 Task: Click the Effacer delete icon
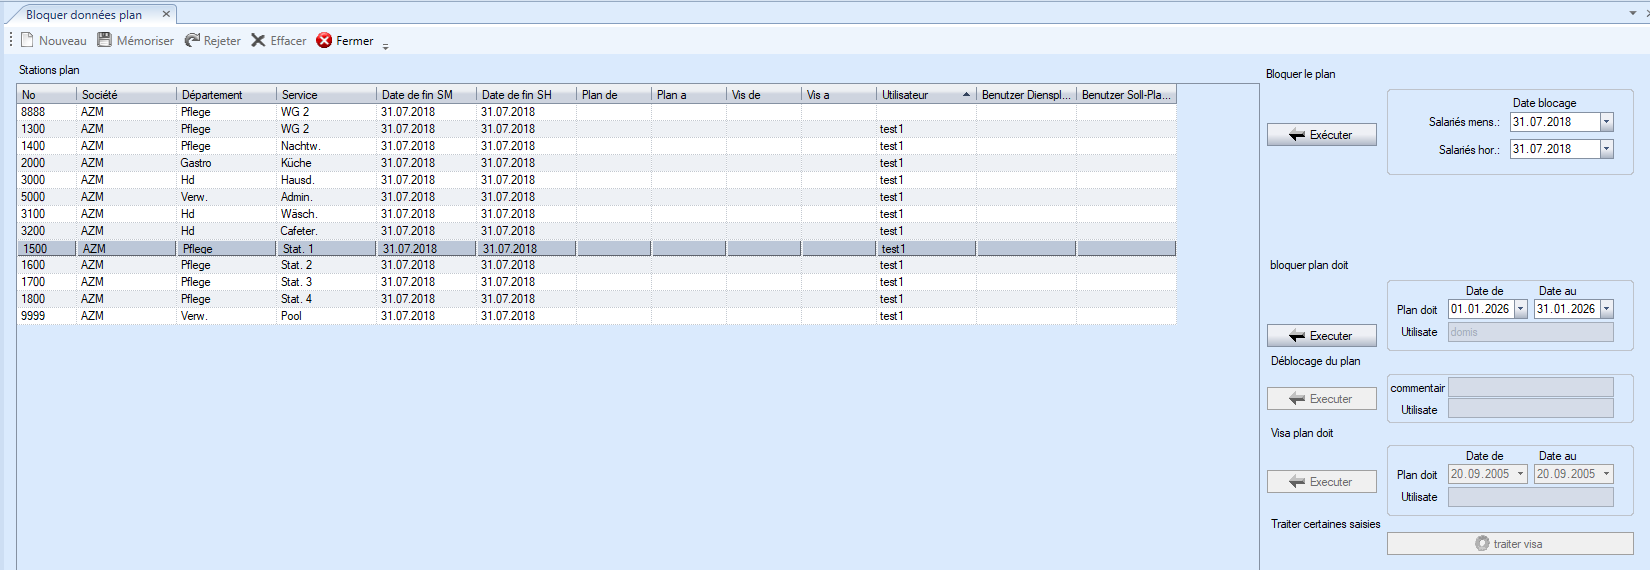click(x=258, y=40)
